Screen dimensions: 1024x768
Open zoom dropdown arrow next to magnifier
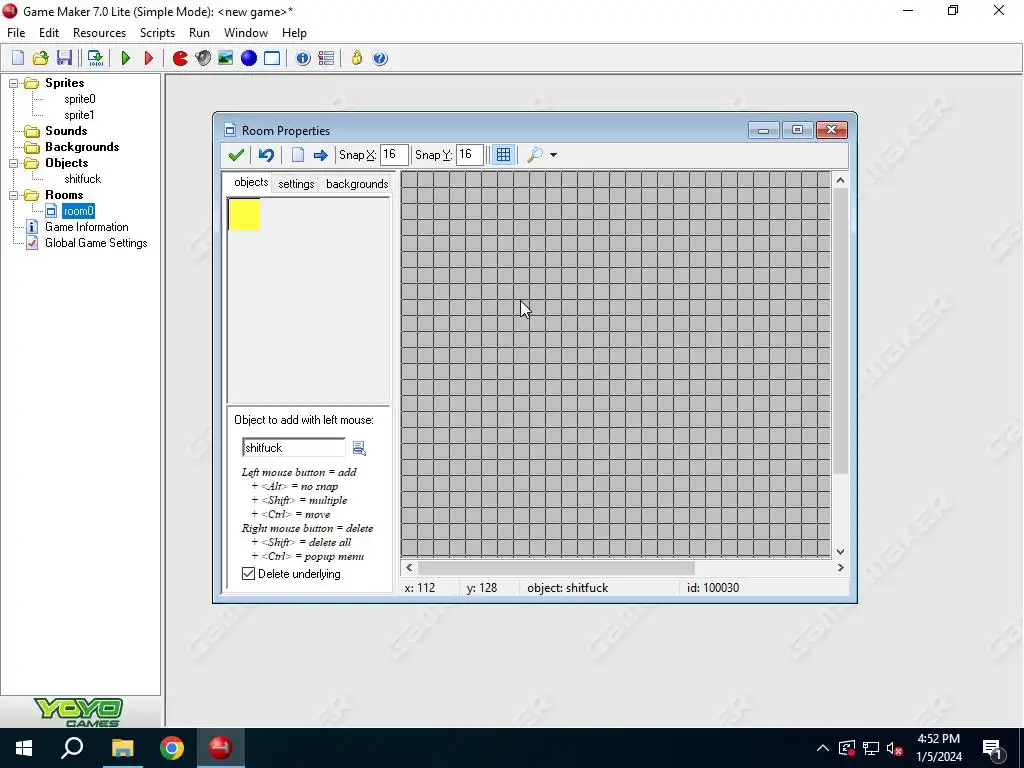[x=553, y=155]
